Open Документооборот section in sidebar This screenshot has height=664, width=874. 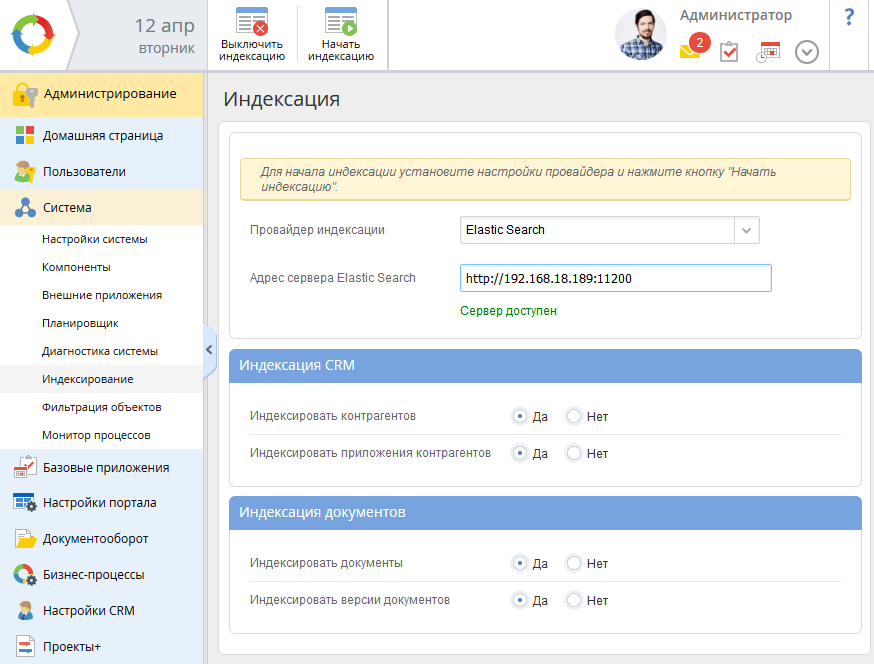[x=95, y=539]
